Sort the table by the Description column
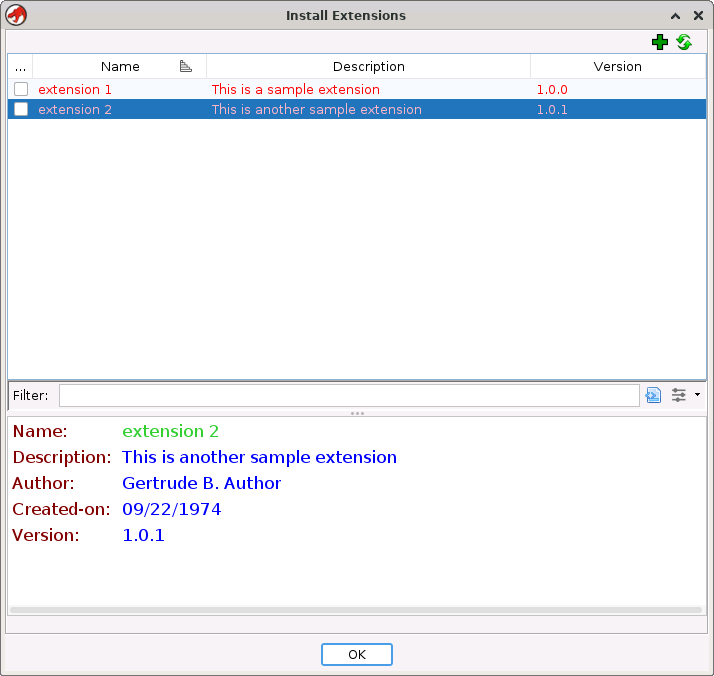714x676 pixels. click(x=368, y=67)
